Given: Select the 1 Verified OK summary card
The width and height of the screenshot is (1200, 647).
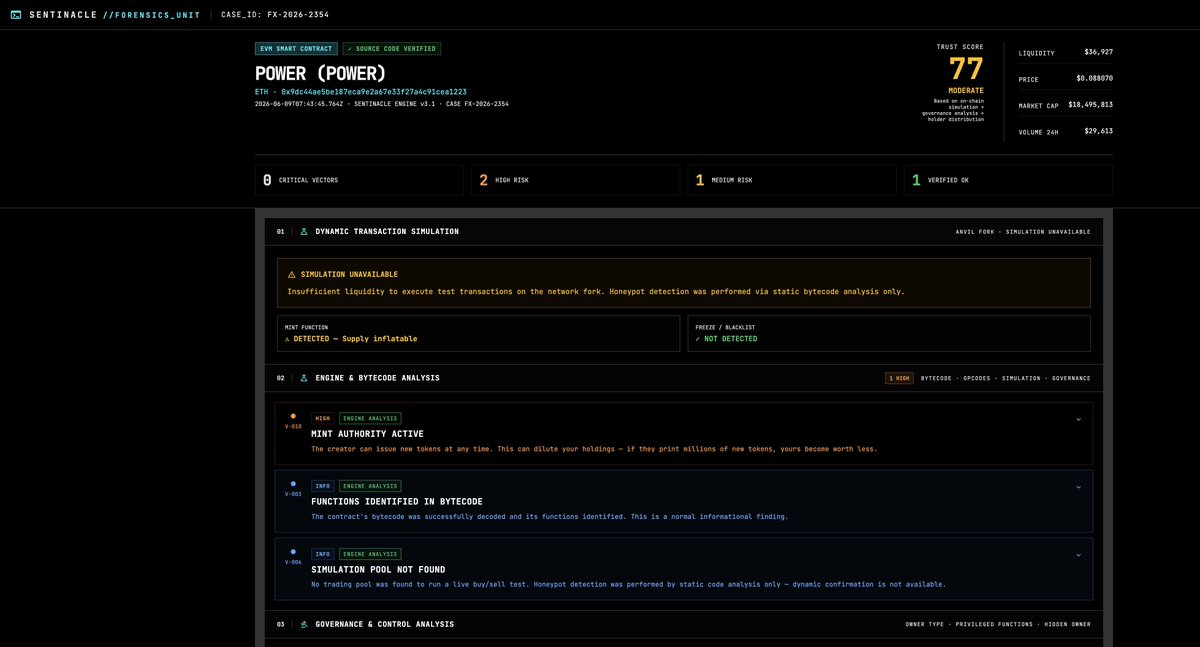Looking at the screenshot, I should tap(1008, 180).
